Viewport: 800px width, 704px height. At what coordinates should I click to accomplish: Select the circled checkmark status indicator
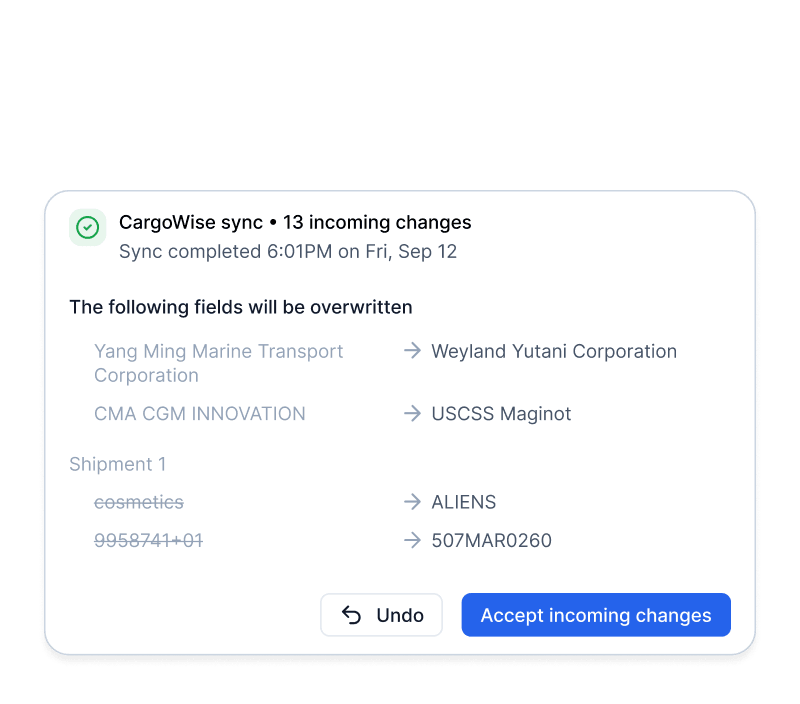(87, 228)
